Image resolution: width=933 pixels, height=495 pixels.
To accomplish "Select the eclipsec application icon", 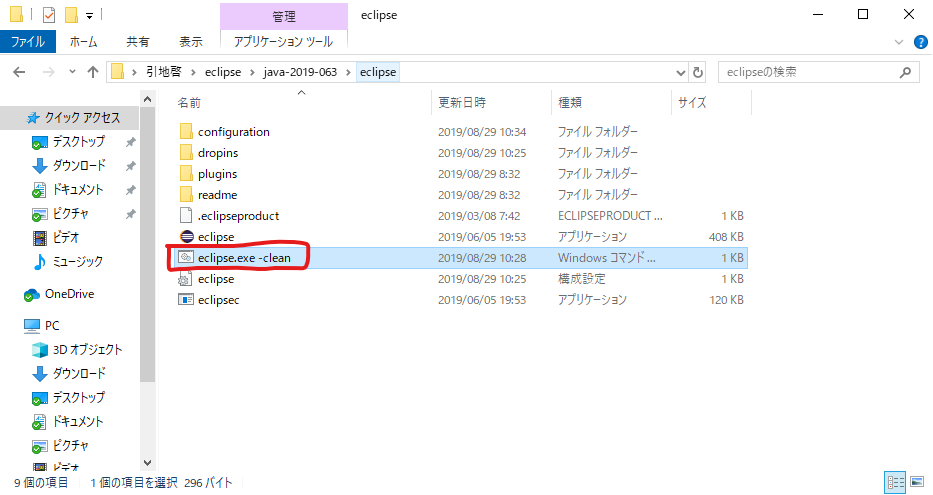I will point(186,300).
